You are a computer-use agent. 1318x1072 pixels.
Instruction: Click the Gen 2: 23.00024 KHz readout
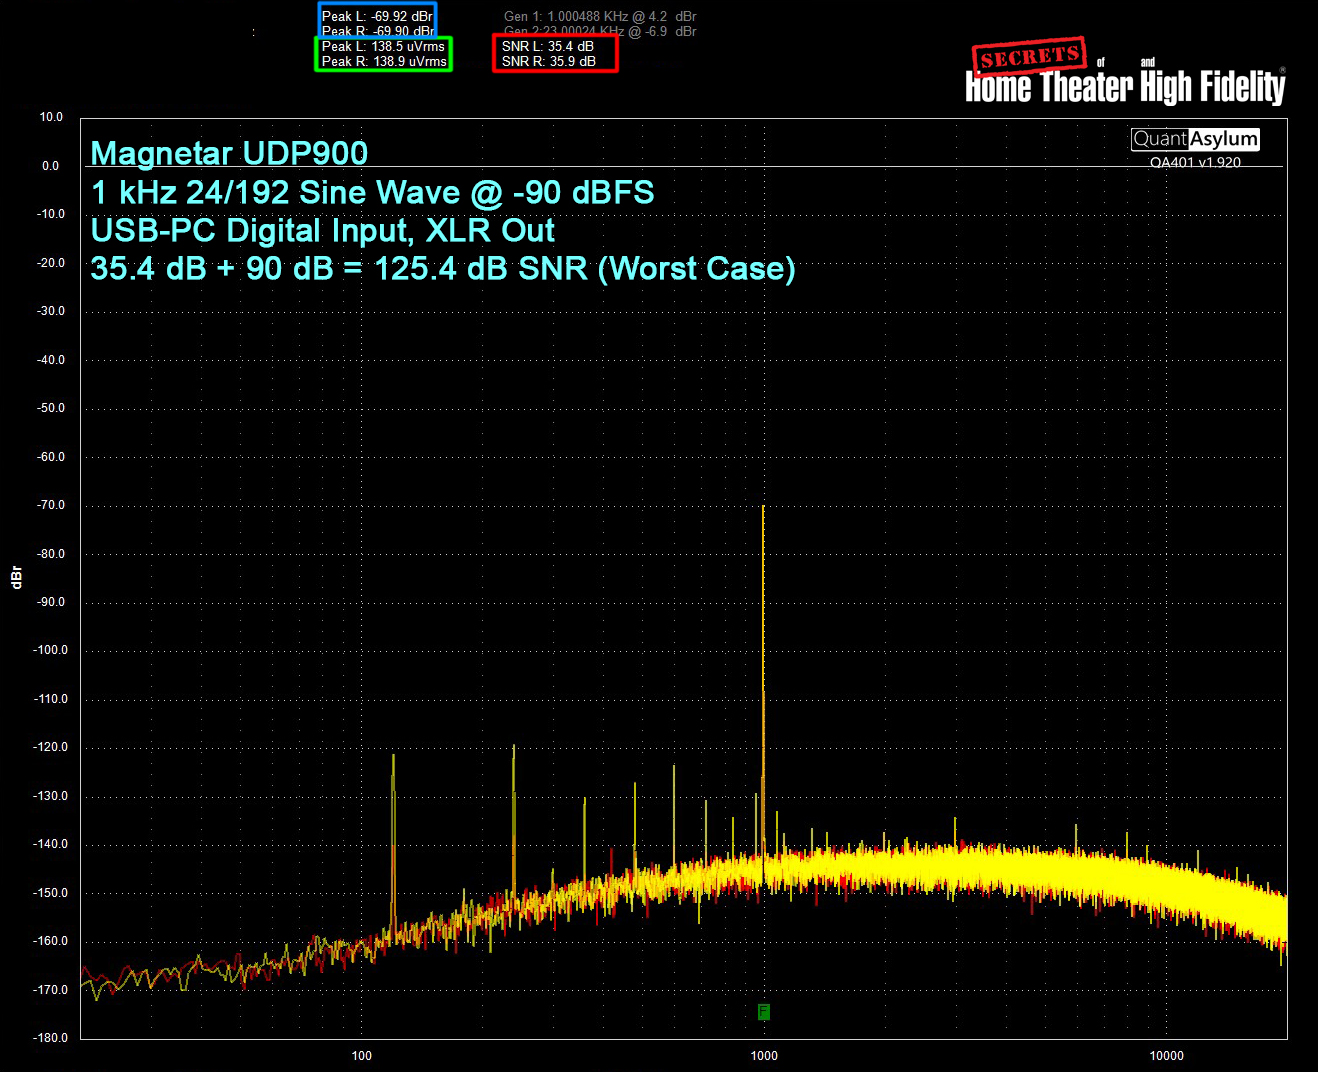tap(600, 31)
